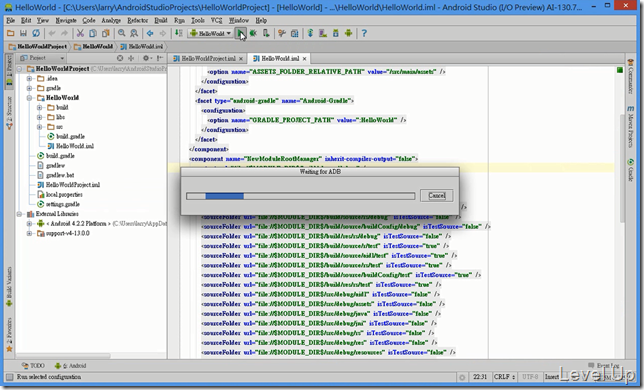Click the Undo arrow icon

click(52, 33)
